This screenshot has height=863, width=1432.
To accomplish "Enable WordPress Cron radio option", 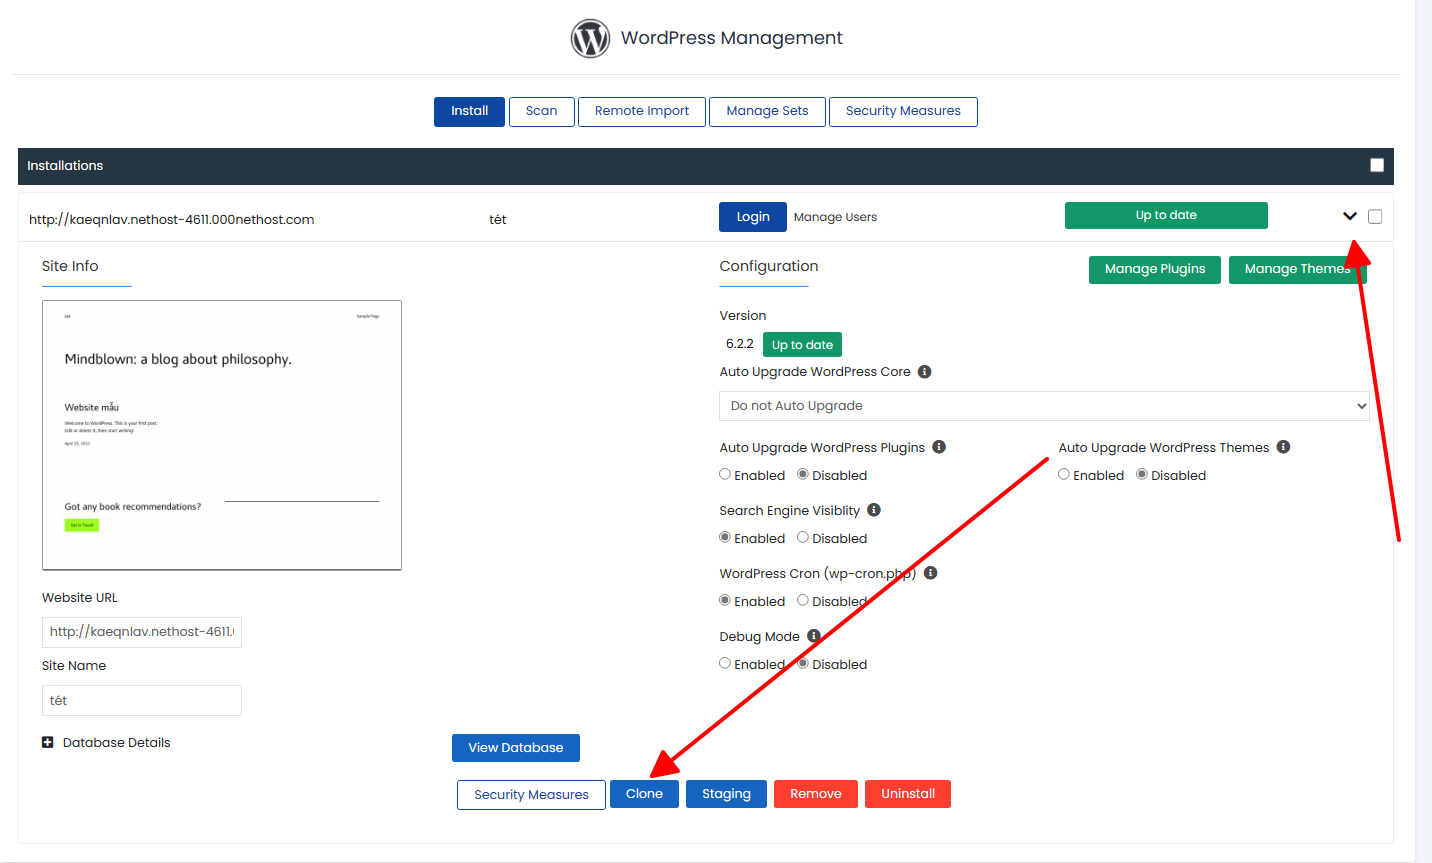I will [x=725, y=600].
